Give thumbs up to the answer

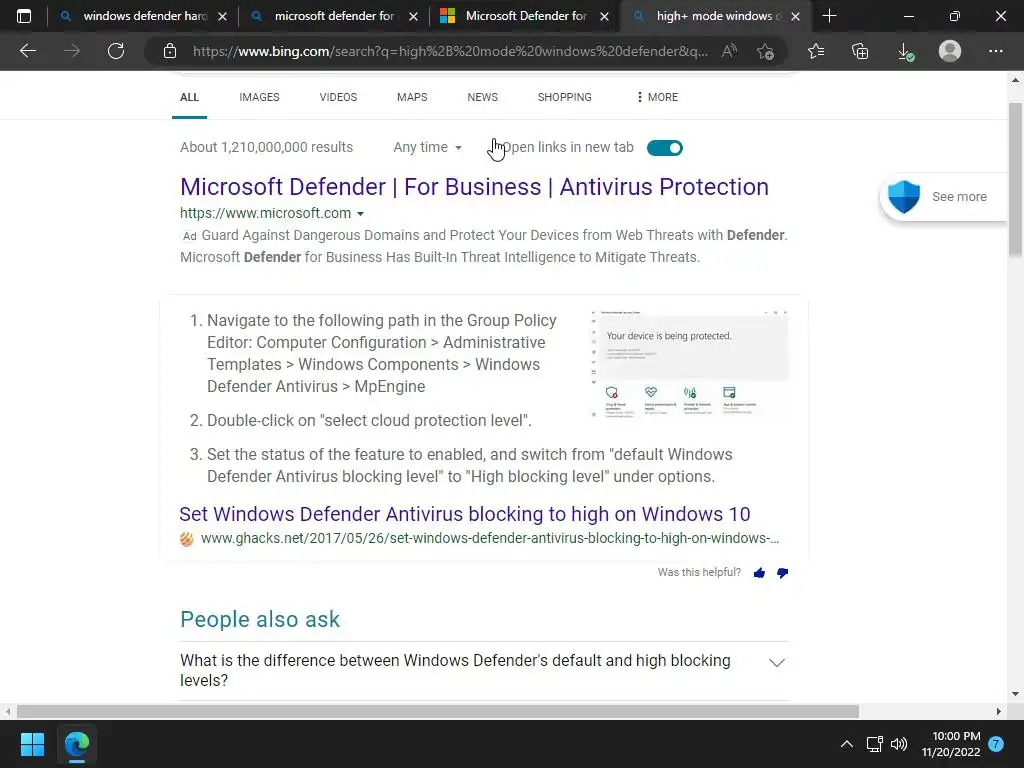759,573
